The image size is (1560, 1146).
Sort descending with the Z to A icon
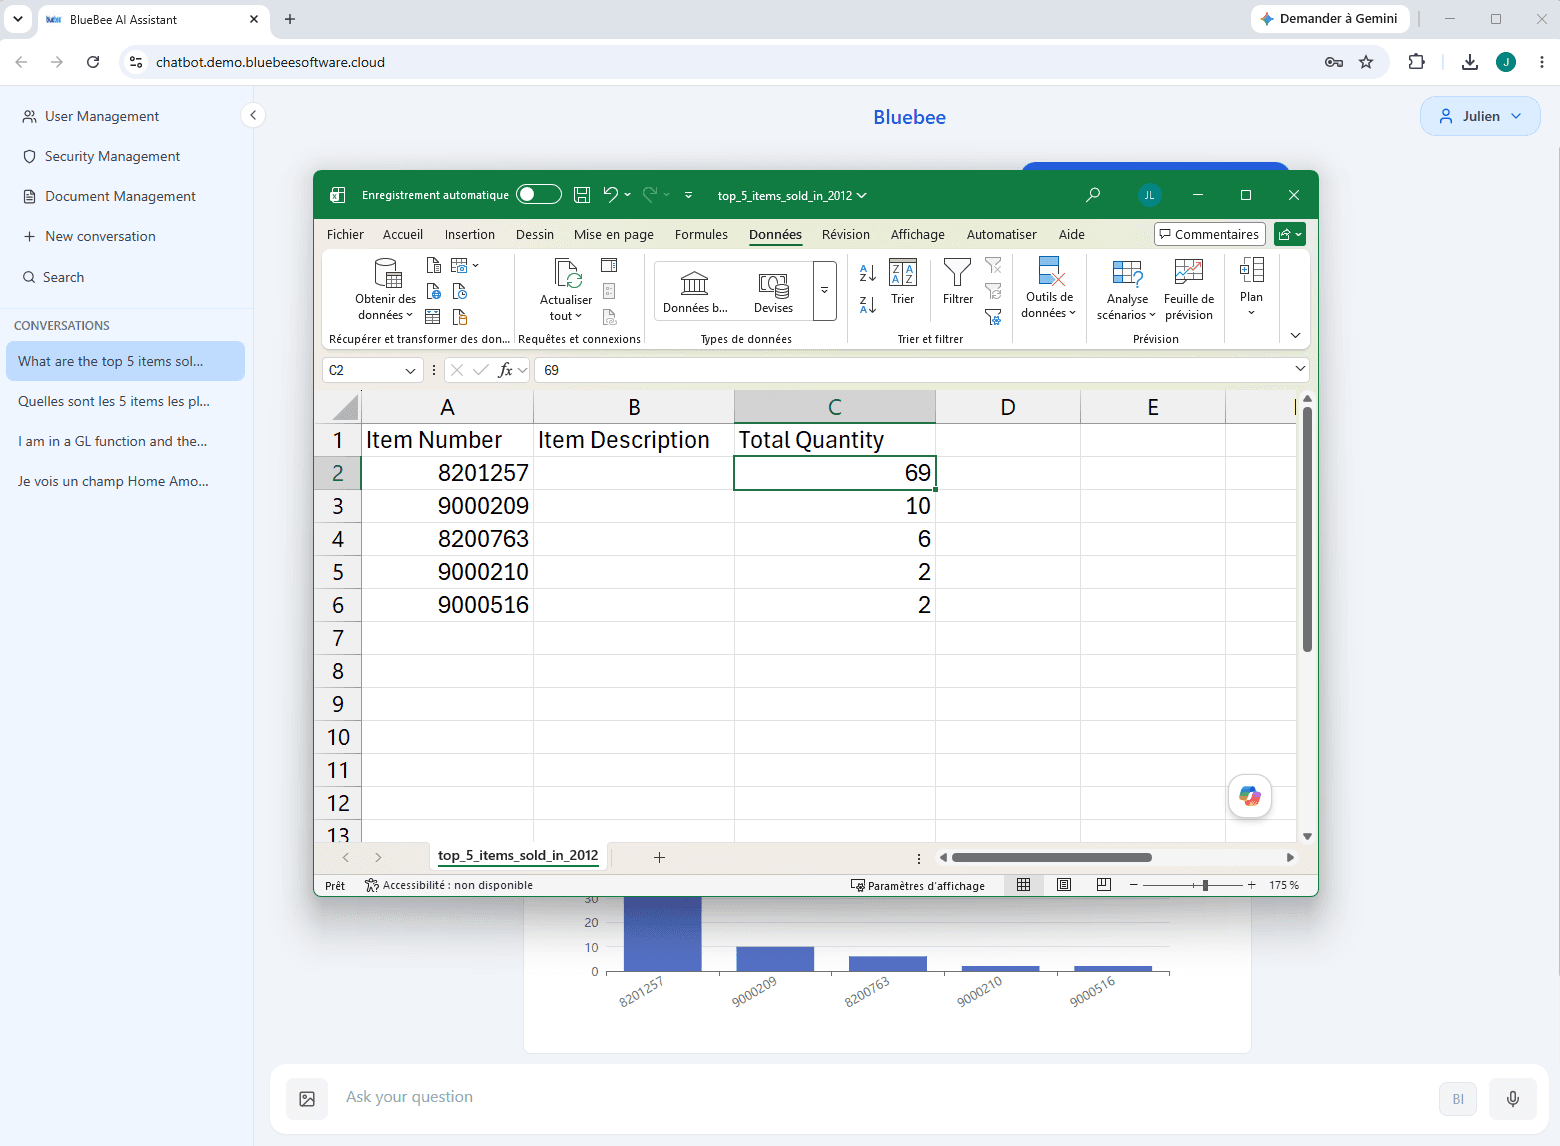868,304
